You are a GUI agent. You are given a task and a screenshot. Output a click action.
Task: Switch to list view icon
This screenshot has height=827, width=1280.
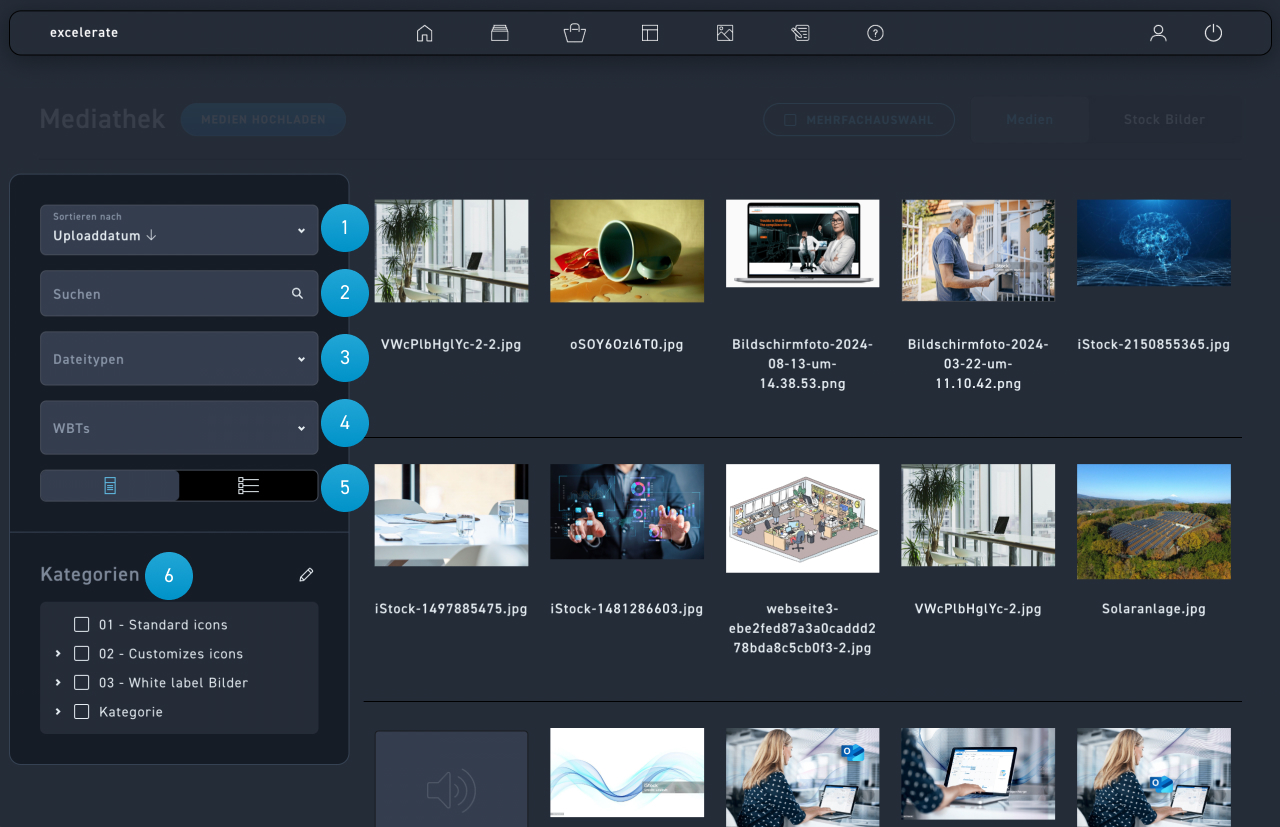point(248,486)
